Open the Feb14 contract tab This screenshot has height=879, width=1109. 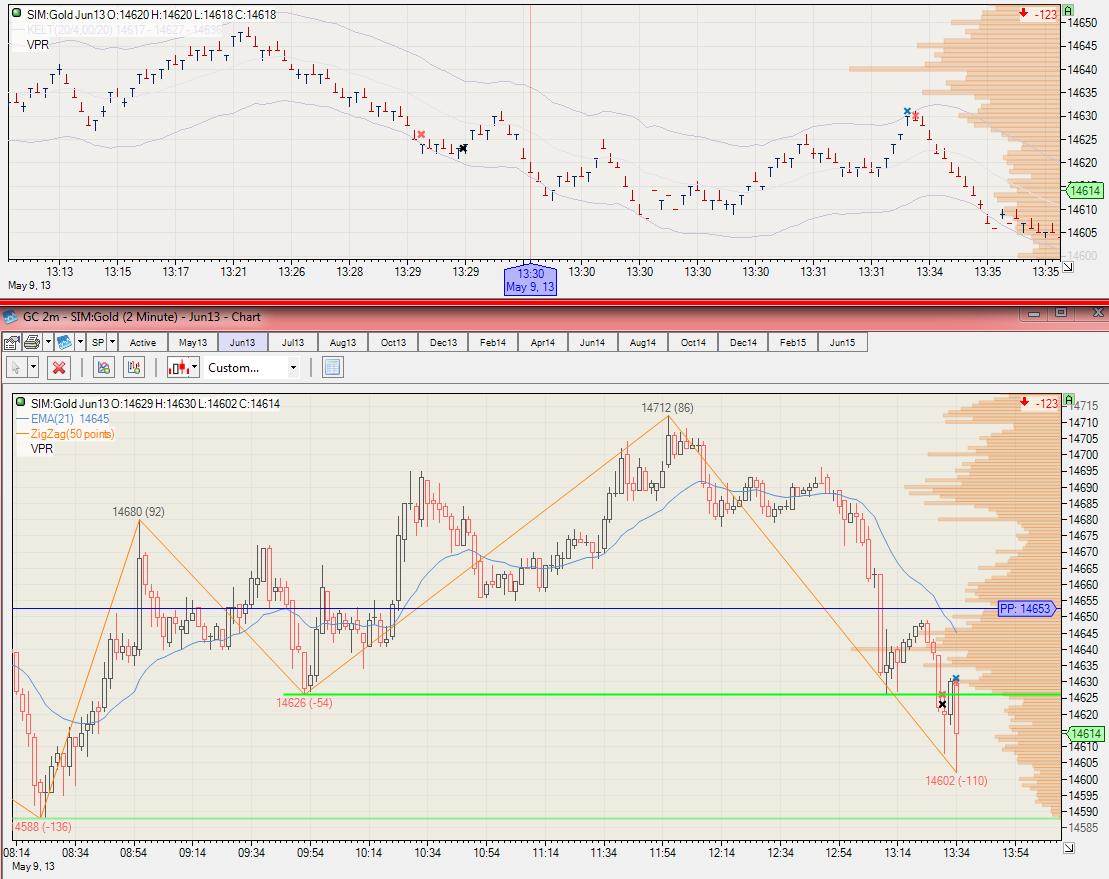point(493,343)
